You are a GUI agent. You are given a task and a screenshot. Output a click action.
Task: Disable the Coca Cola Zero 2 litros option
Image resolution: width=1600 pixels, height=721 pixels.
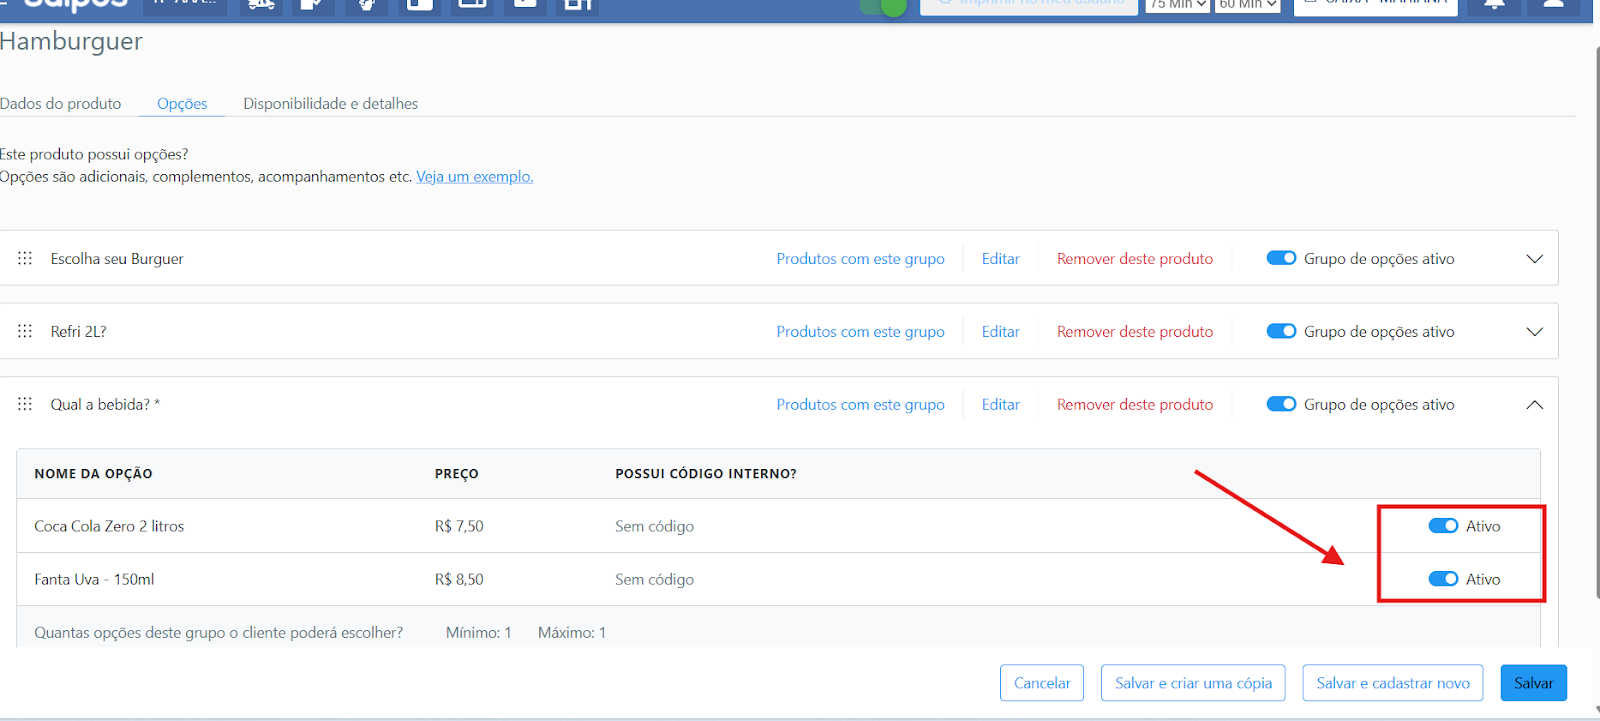[x=1443, y=526]
